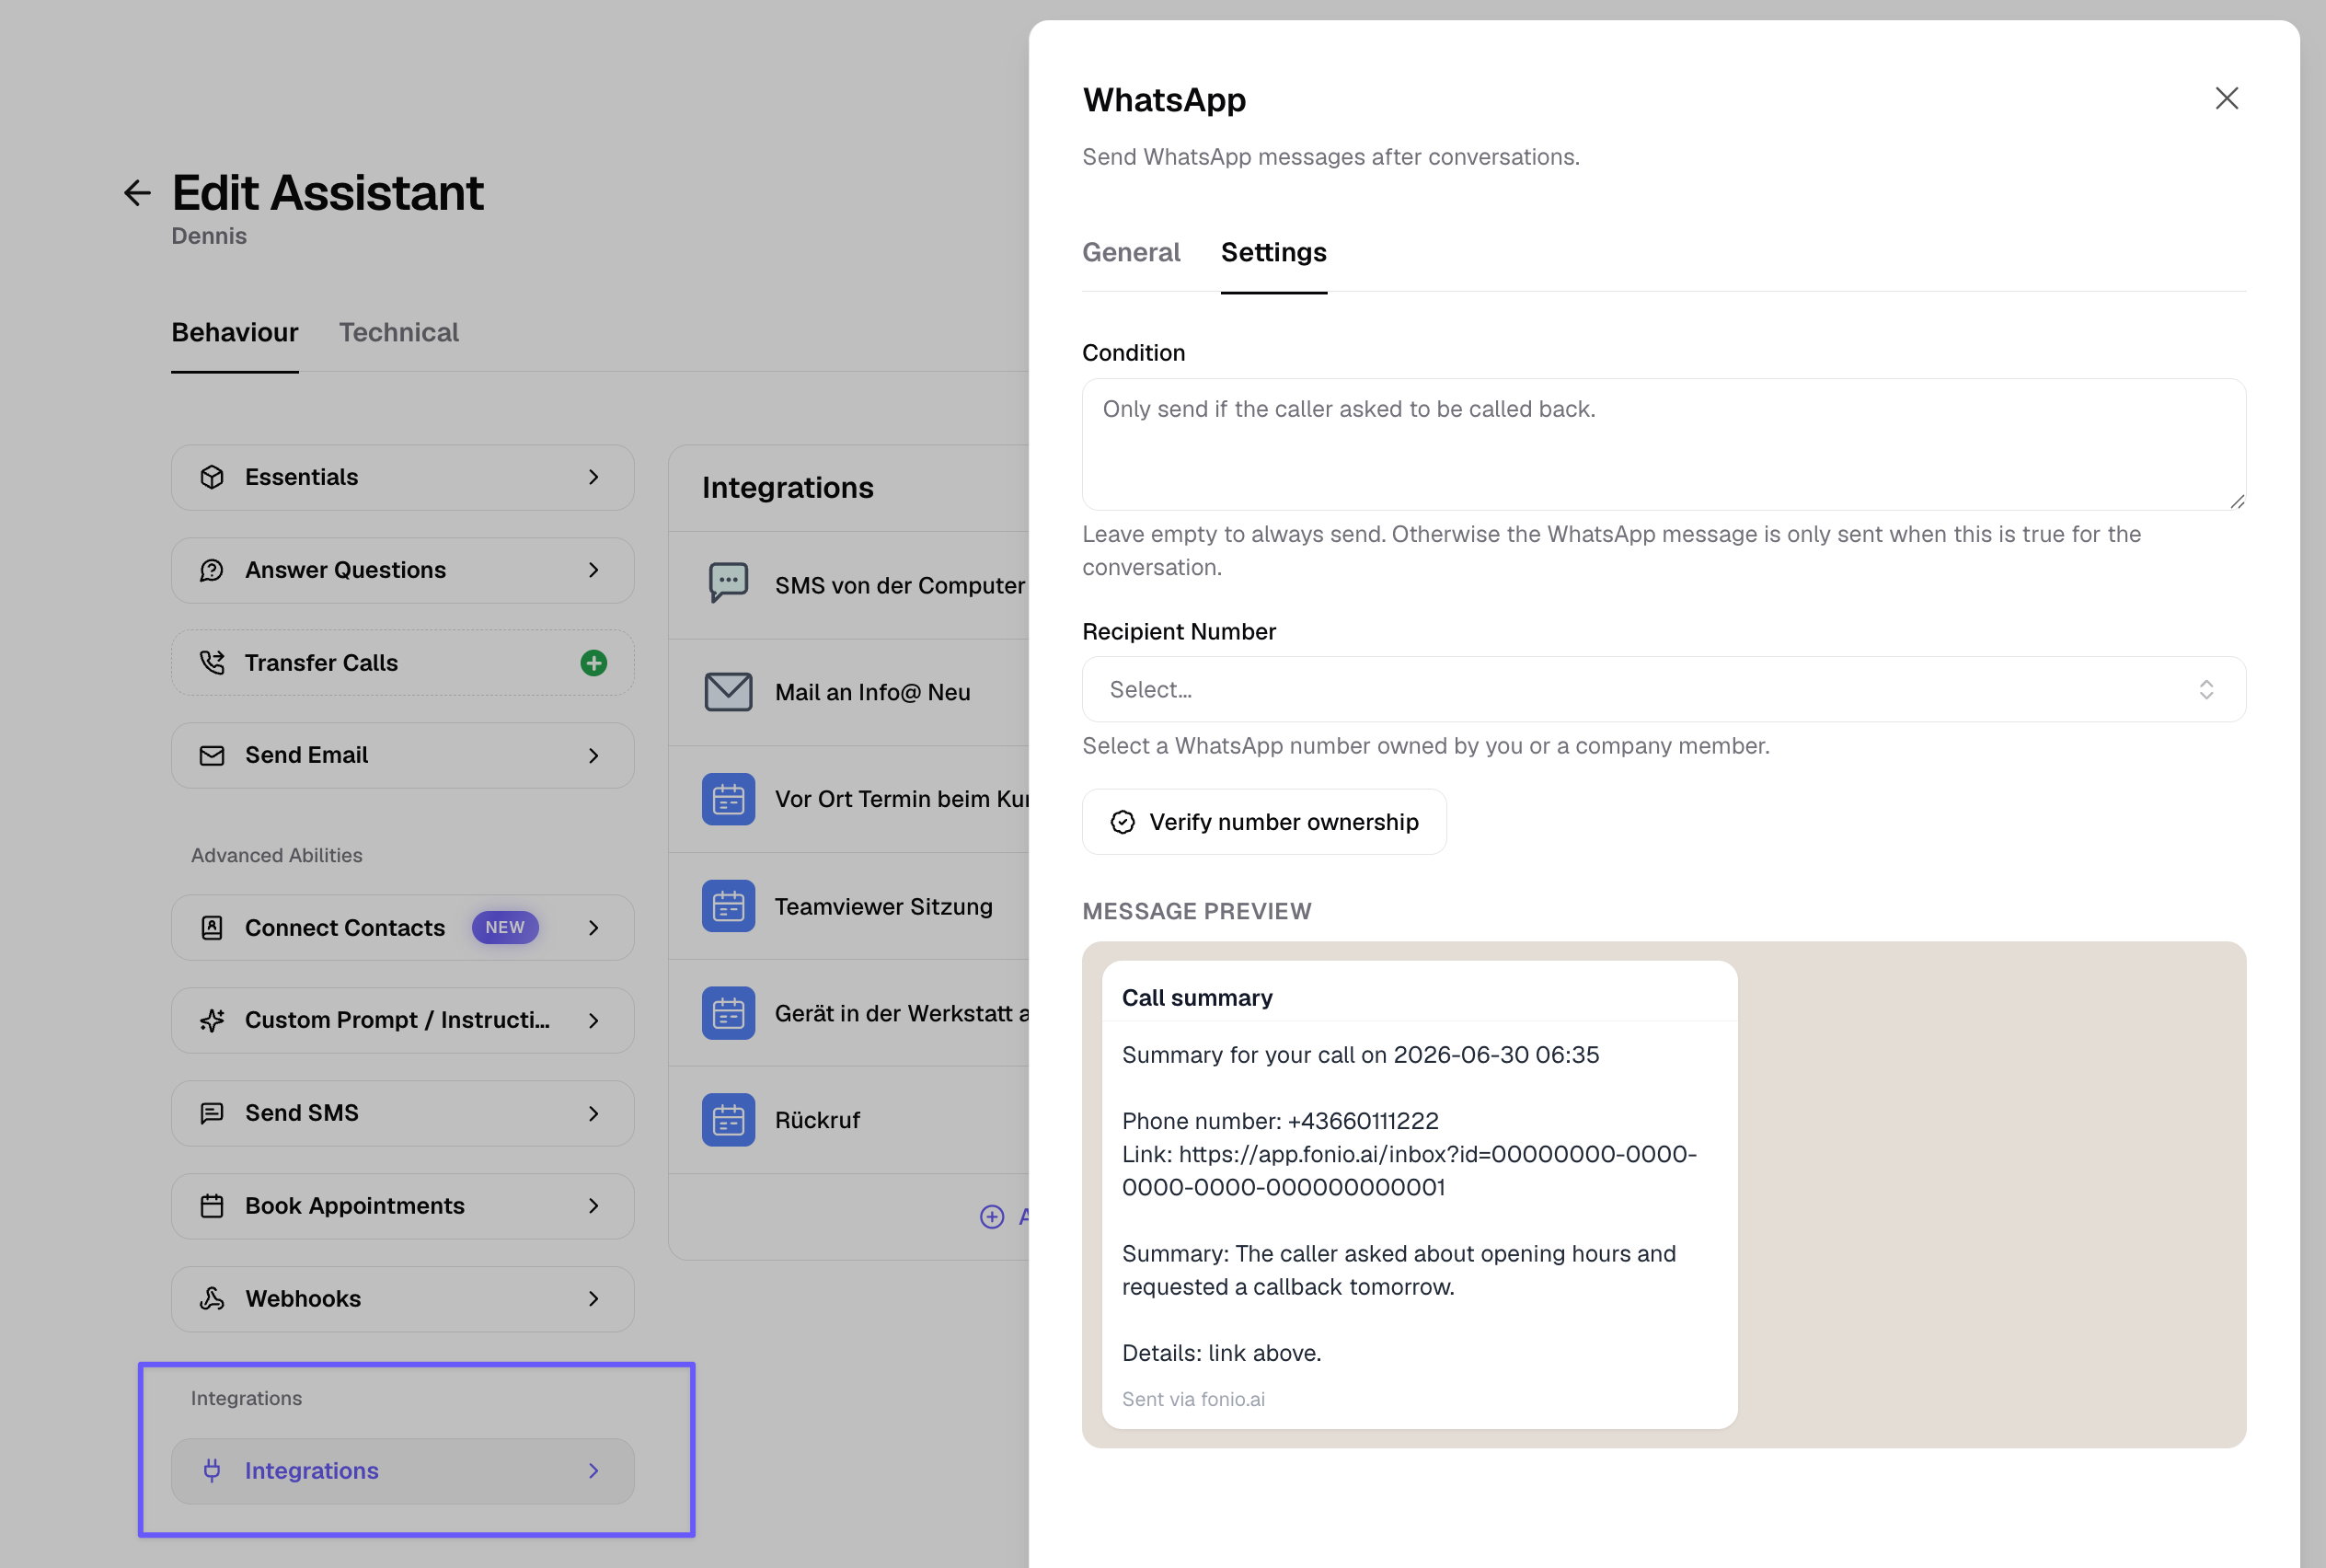Open the Book Appointments section
Screen dimensions: 2326x1568
pos(402,1206)
